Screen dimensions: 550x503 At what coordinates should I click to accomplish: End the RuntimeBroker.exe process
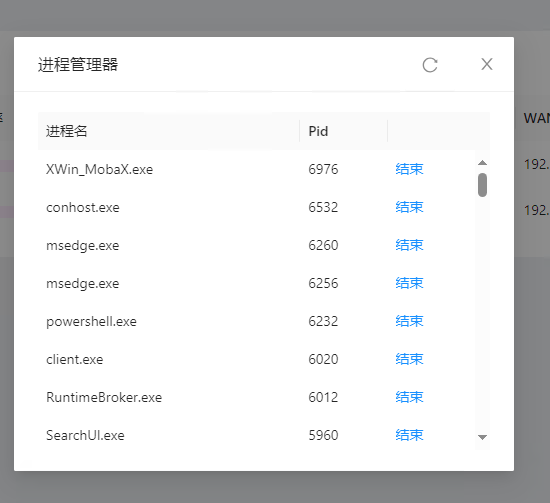409,397
